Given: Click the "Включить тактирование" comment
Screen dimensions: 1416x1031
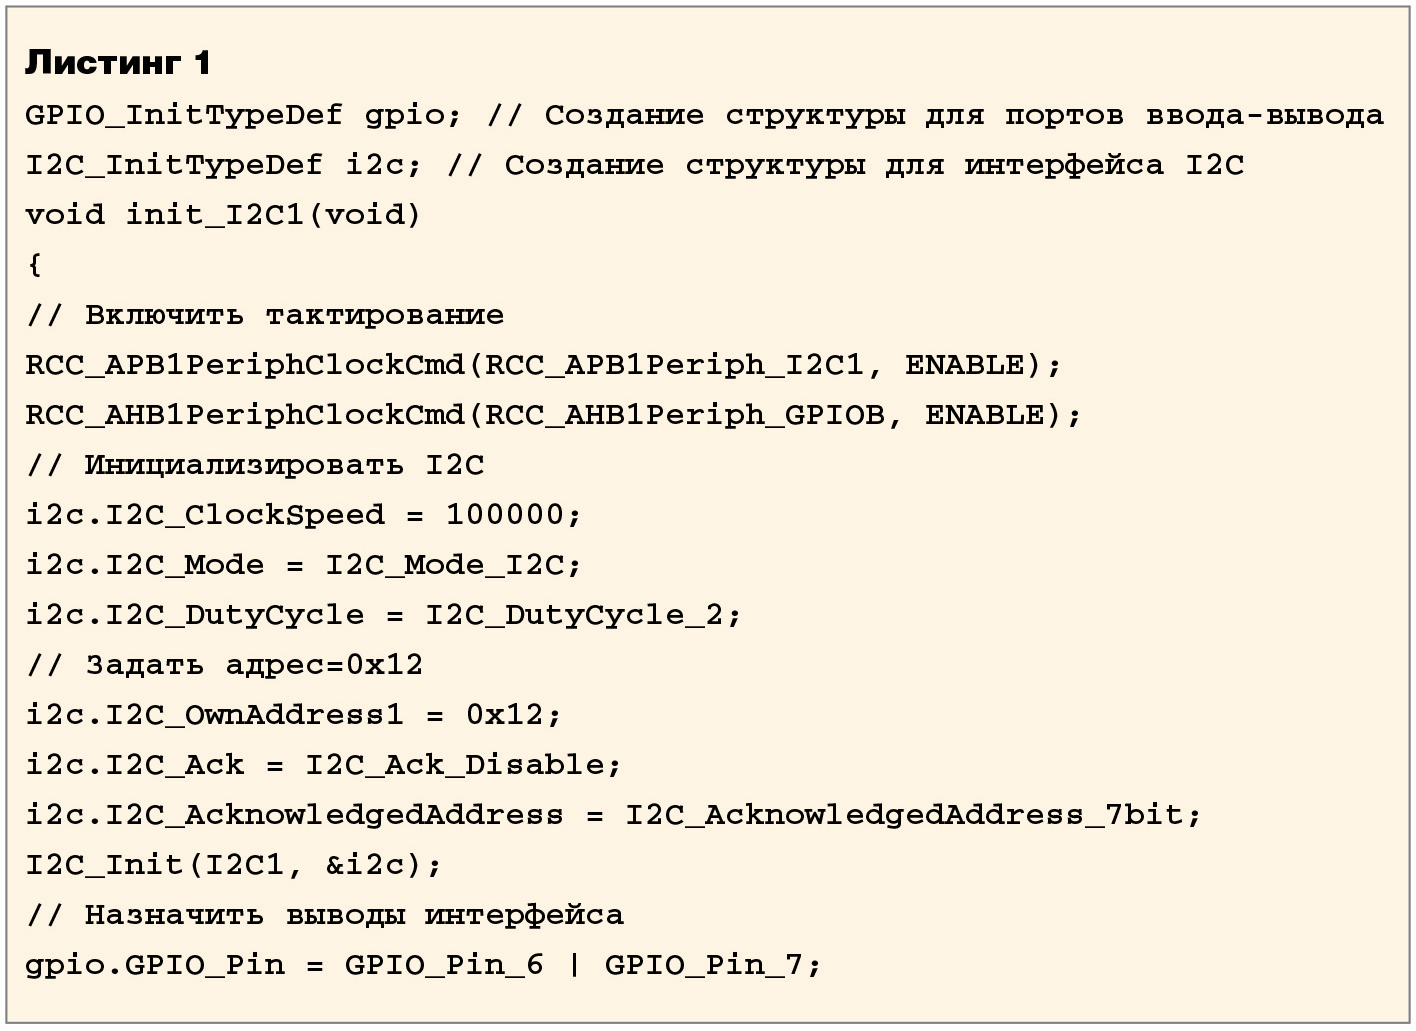Looking at the screenshot, I should pyautogui.click(x=265, y=315).
